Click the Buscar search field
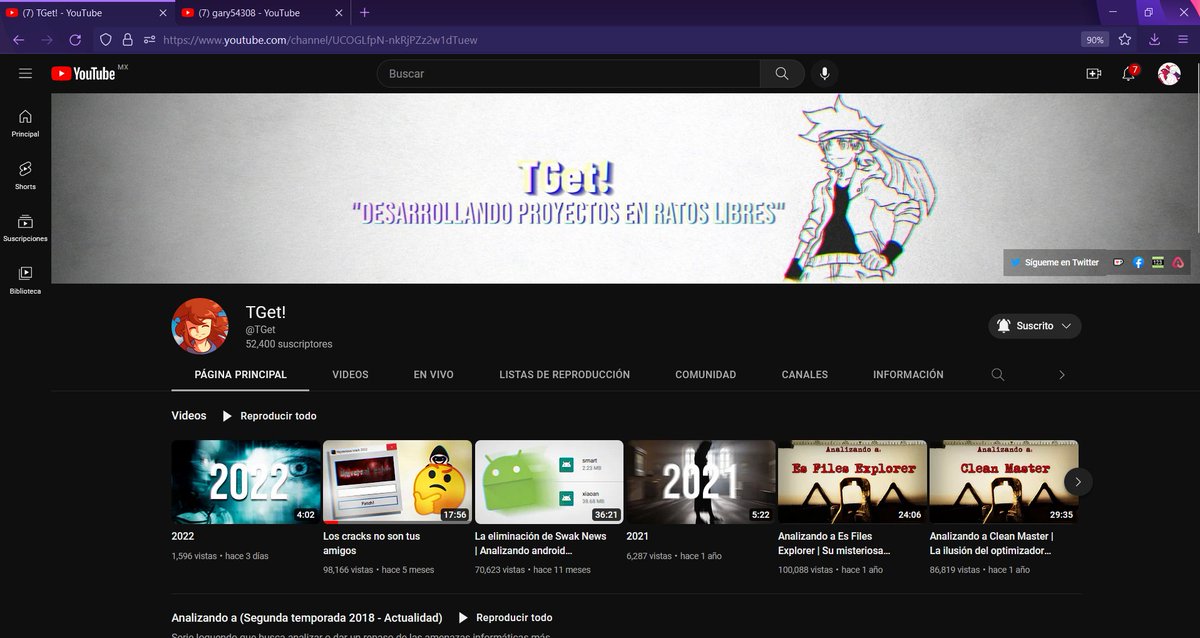Viewport: 1200px width, 638px height. 569,74
